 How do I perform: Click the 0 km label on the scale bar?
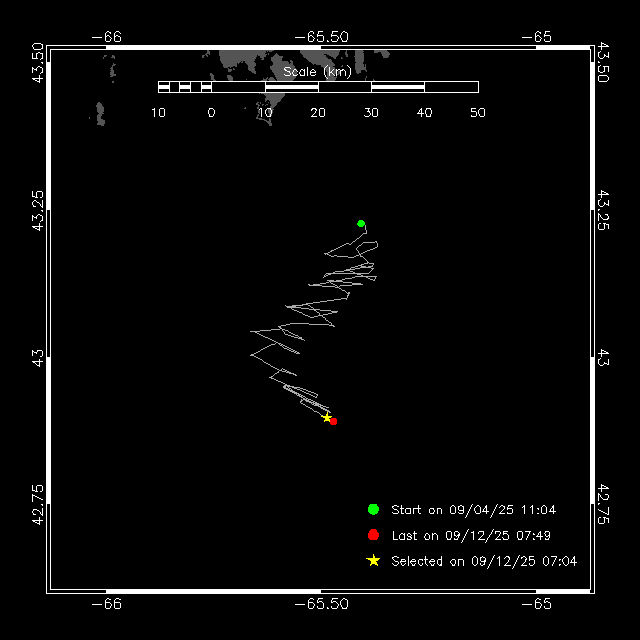(211, 112)
